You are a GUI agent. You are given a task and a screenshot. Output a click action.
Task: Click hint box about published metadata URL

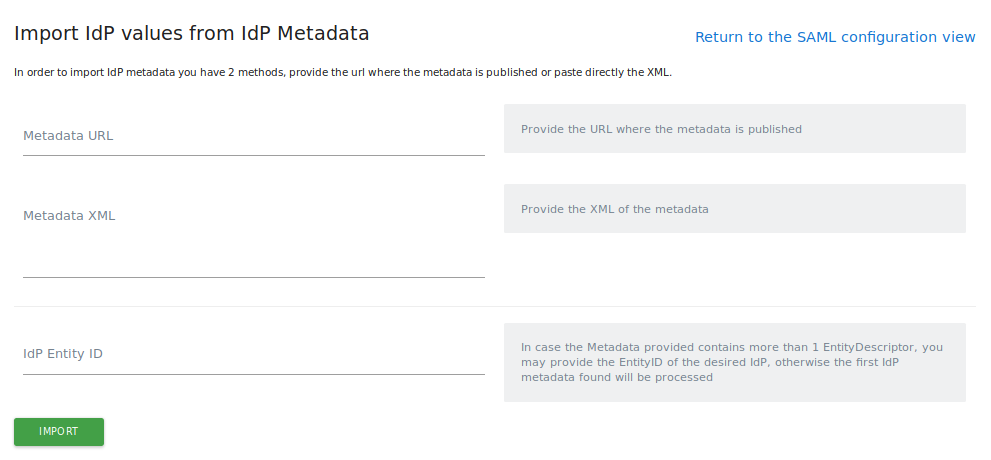point(734,129)
